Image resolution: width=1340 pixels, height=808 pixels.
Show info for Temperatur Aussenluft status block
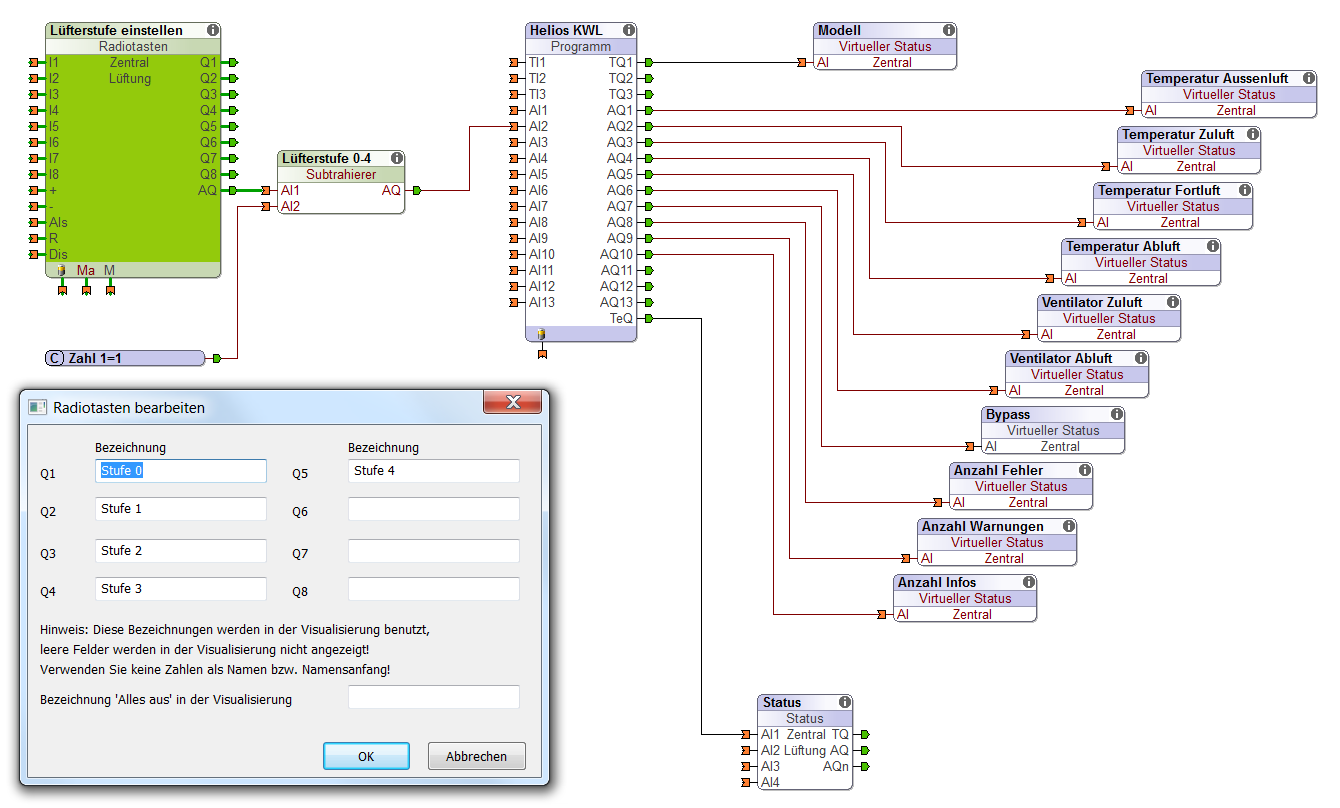1308,79
